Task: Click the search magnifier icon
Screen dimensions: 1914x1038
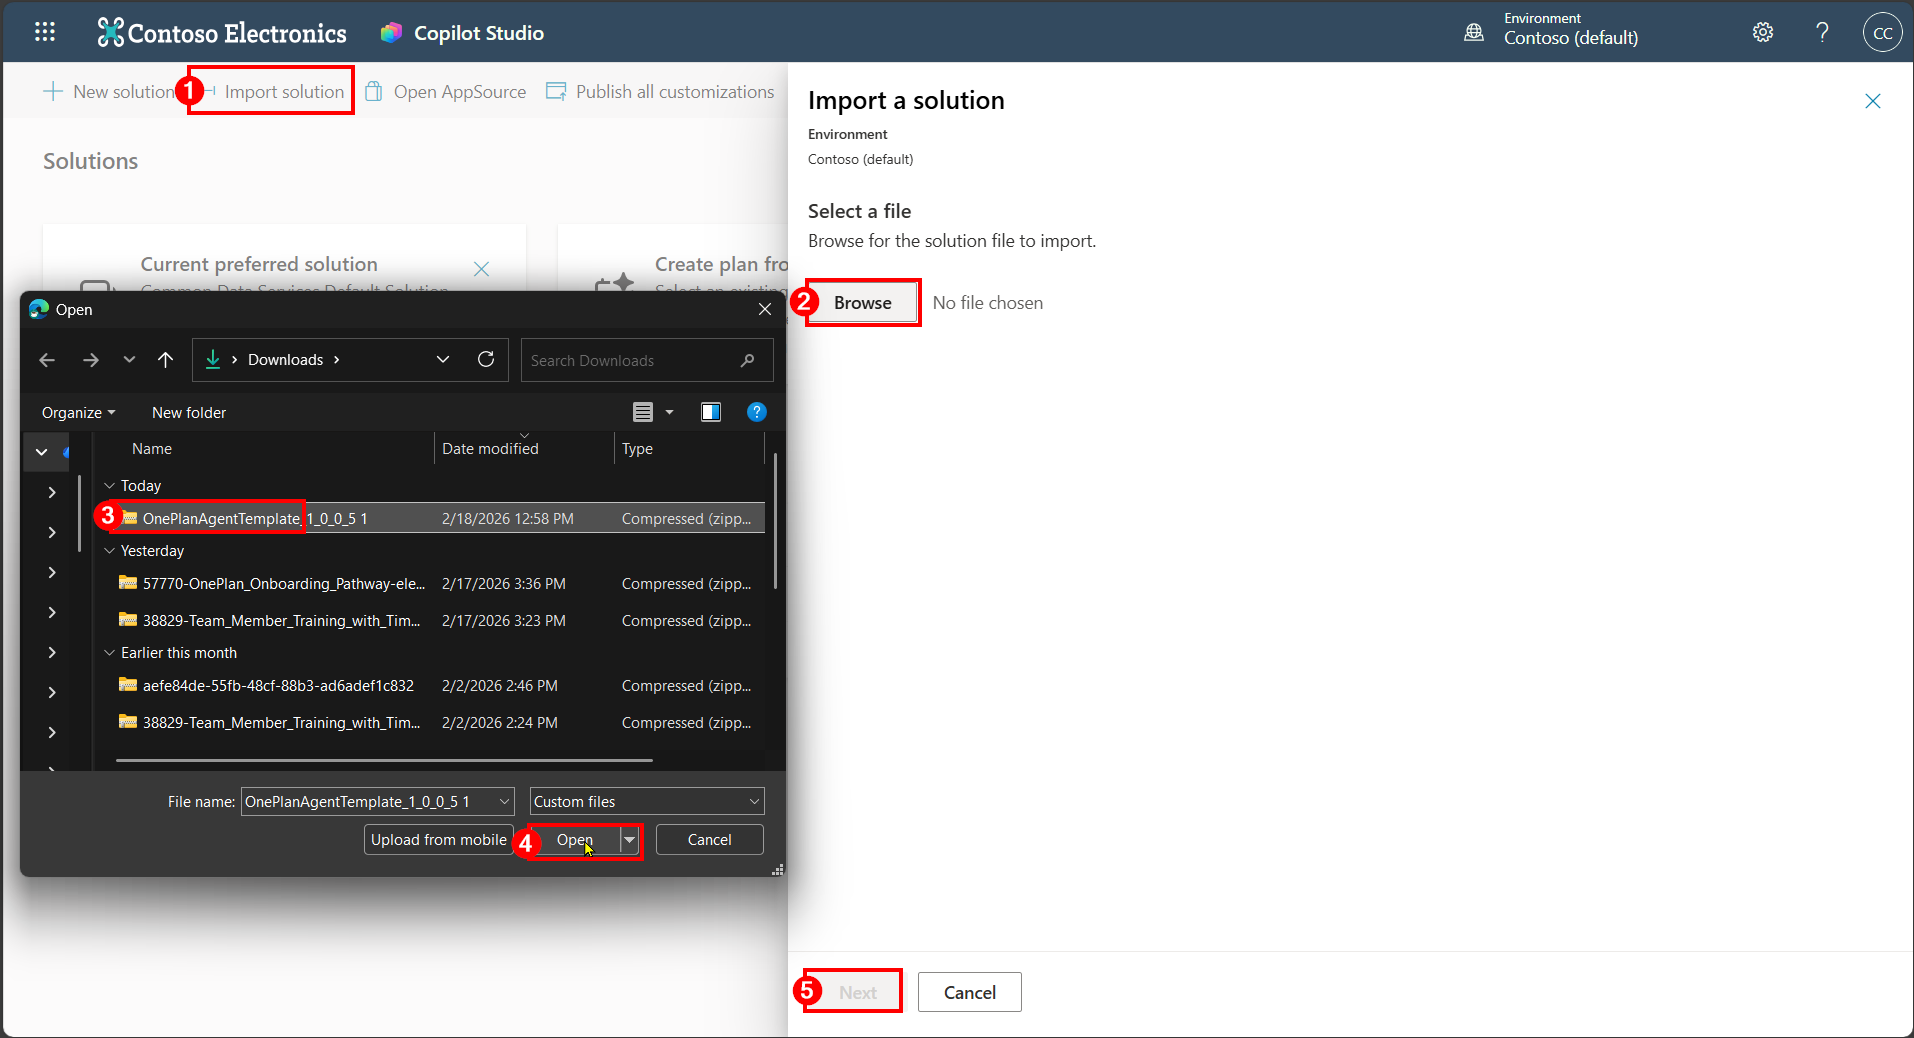Action: pos(747,360)
